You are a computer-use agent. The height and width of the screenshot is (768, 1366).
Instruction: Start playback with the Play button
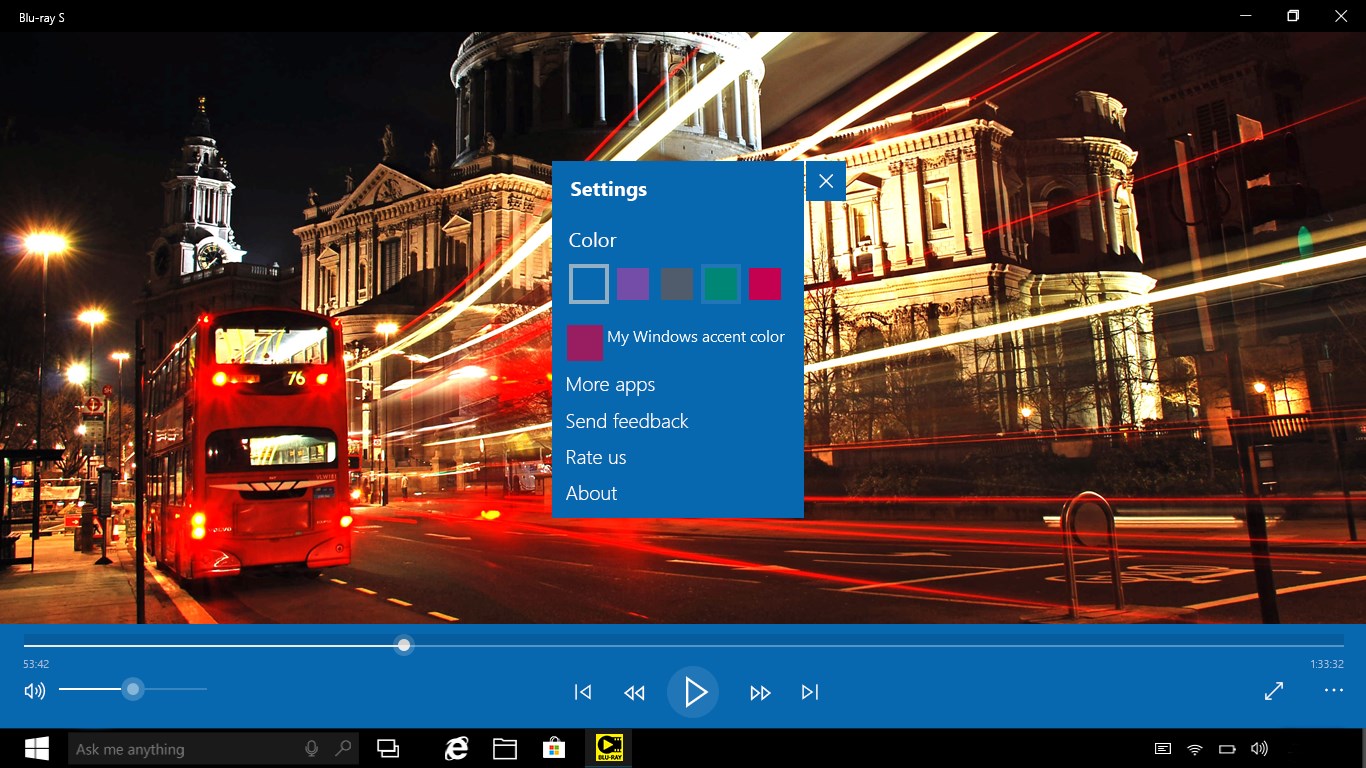[x=693, y=692]
